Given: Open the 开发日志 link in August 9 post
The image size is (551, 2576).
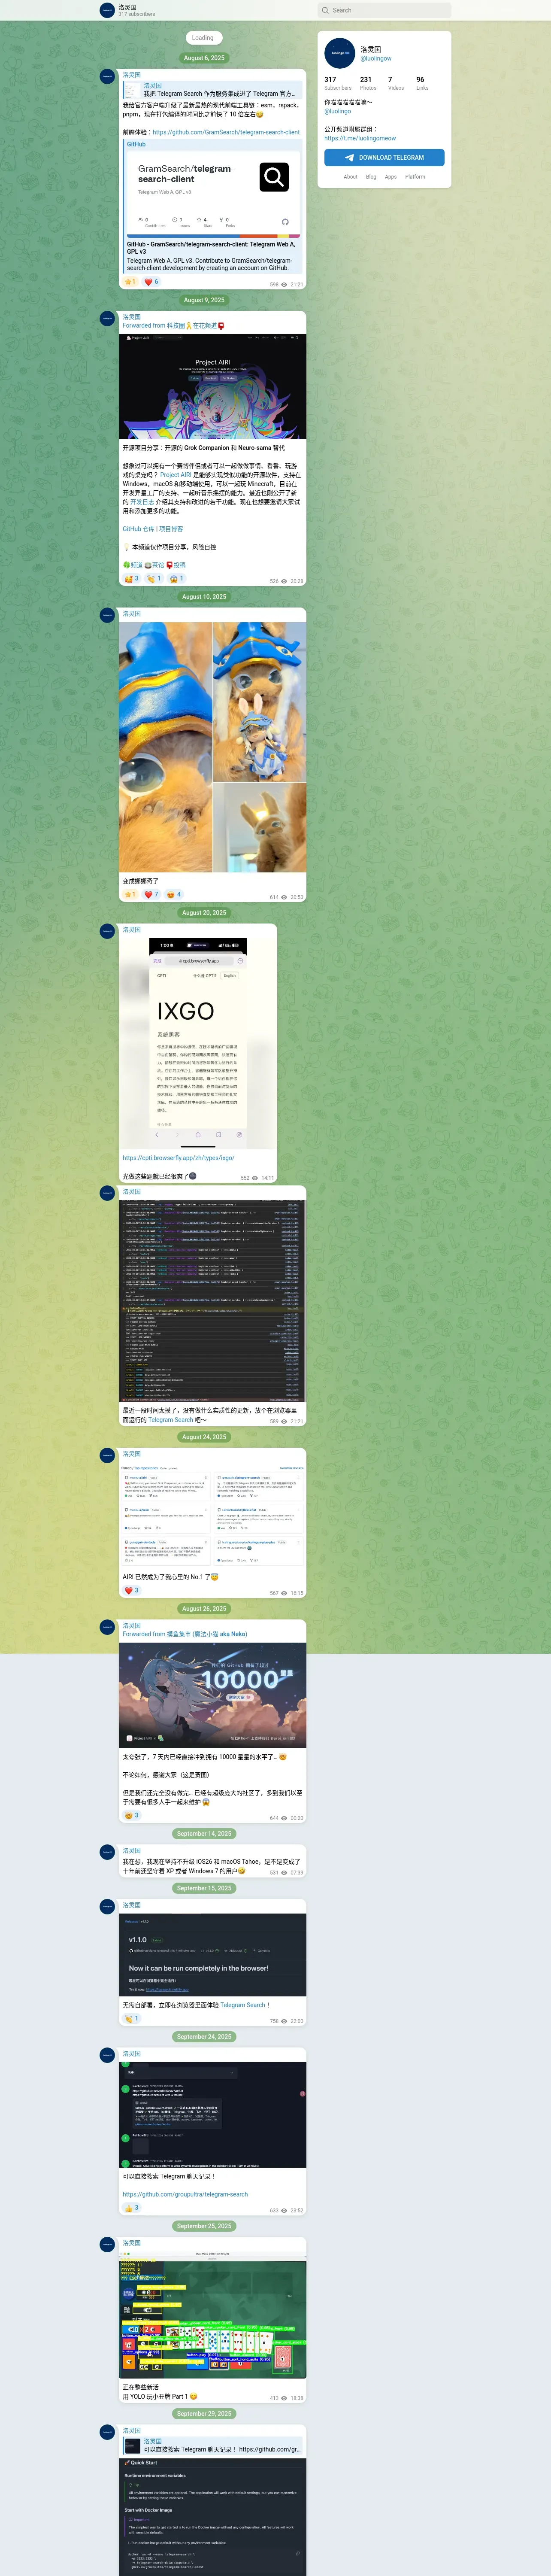Looking at the screenshot, I should pos(142,502).
